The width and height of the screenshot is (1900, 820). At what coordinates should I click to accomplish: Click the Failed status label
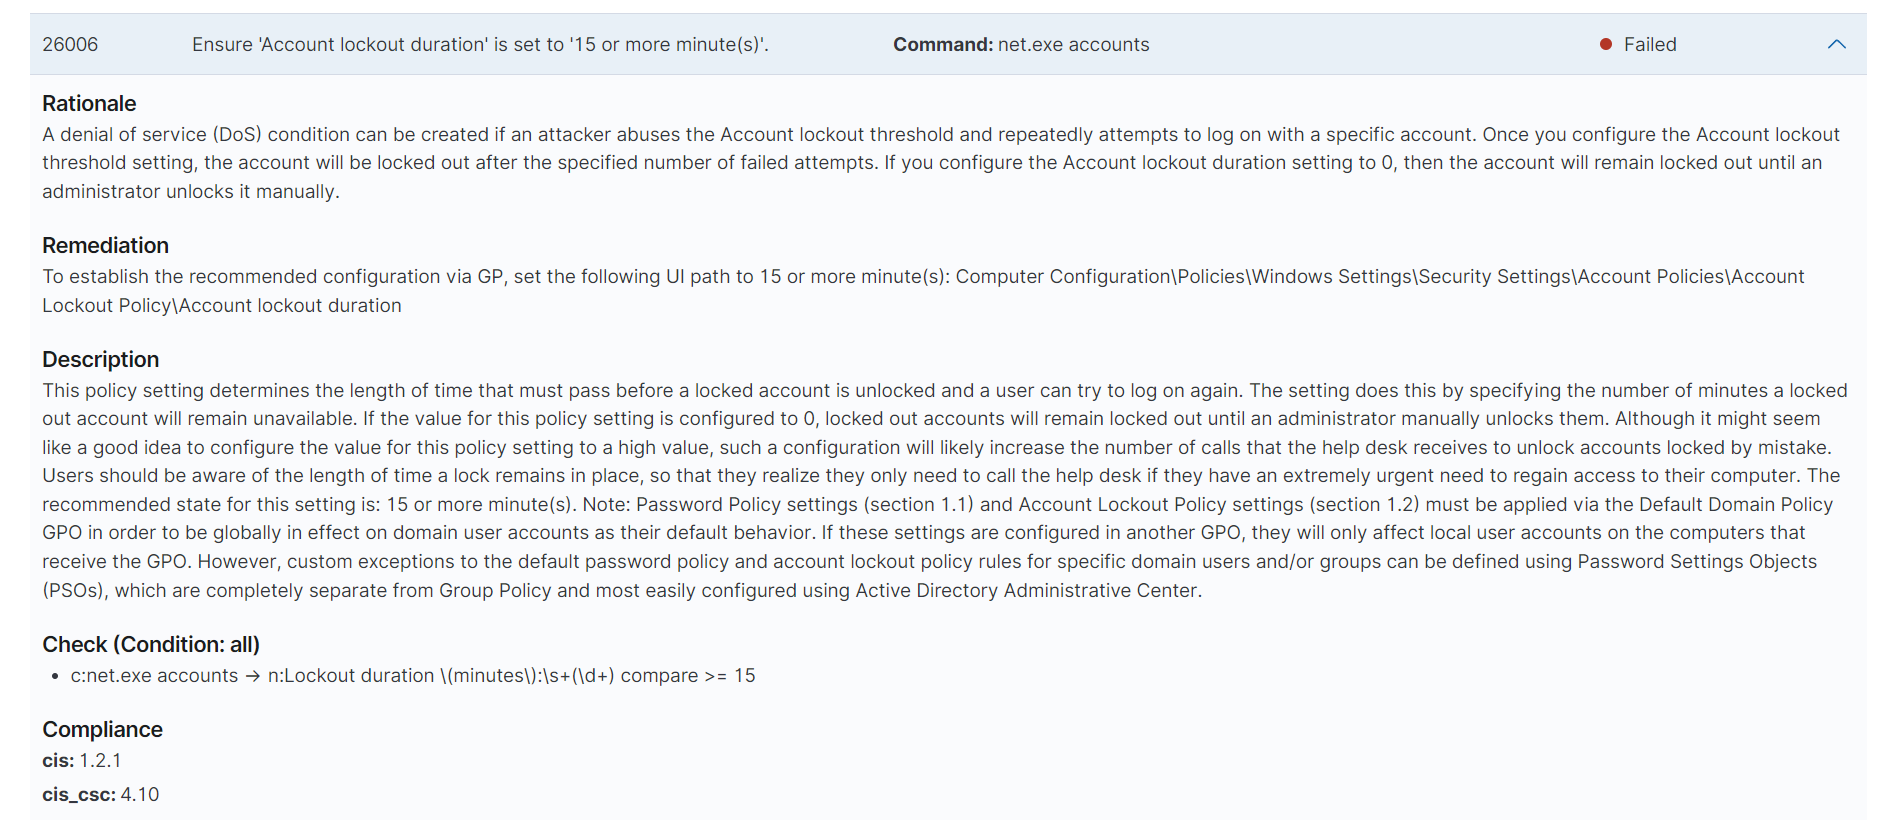click(1650, 44)
